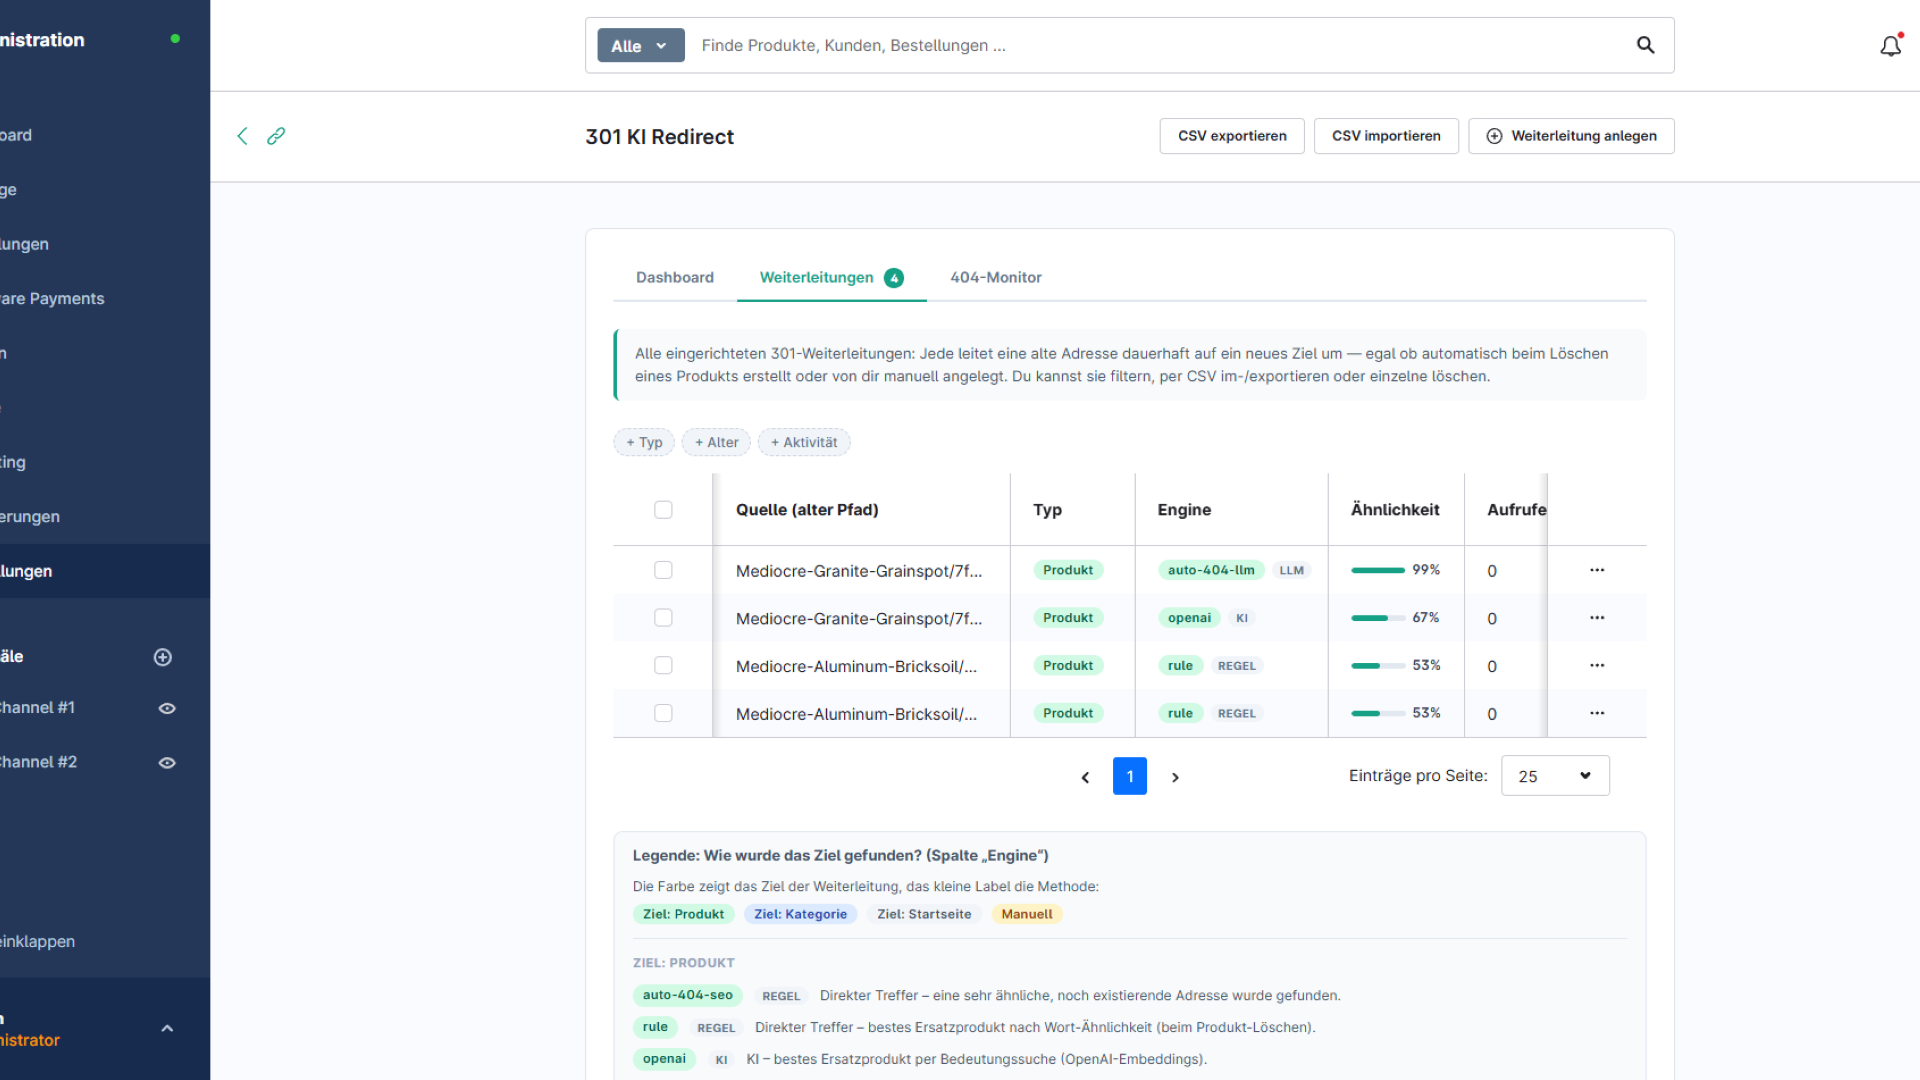Add the Aktivität filter

804,442
